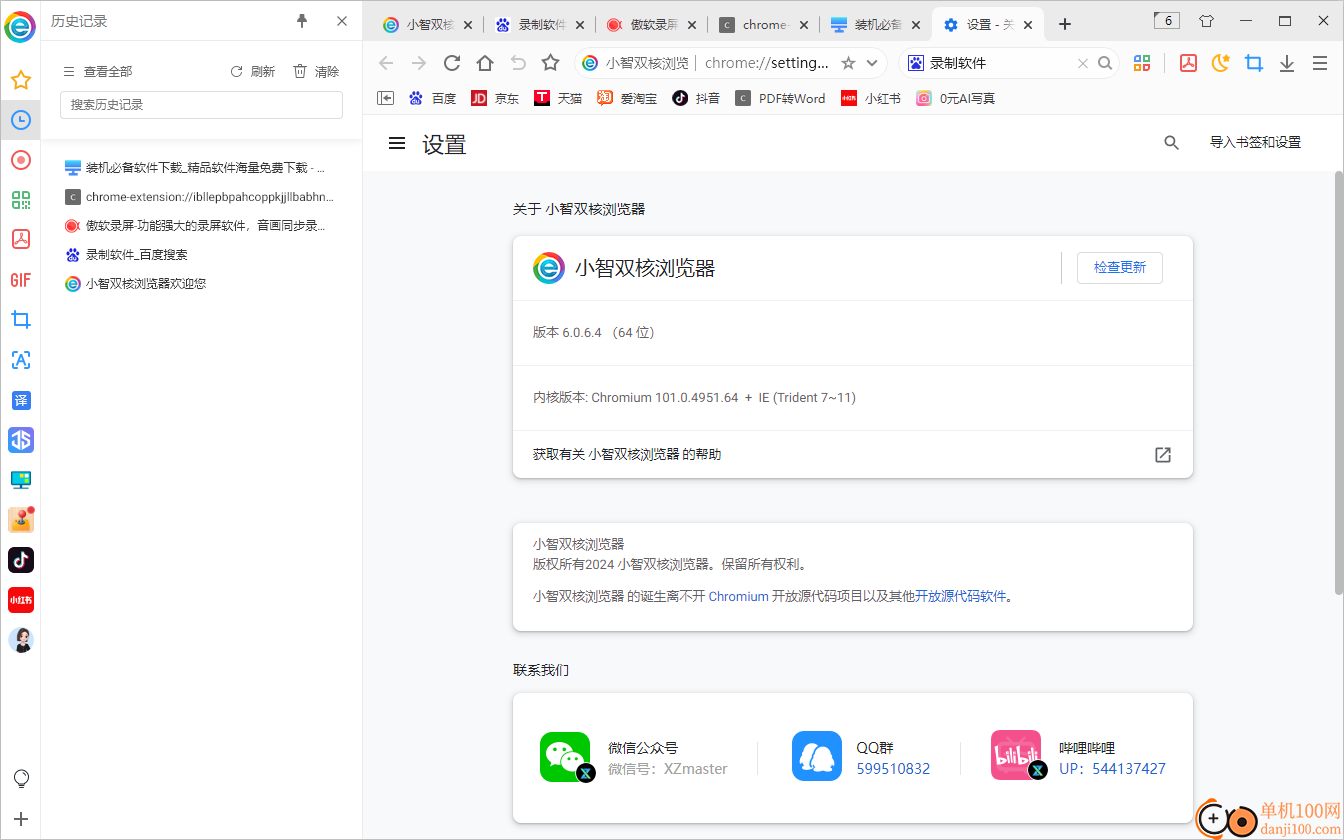Screen dimensions: 1344x840
Task: Open the colorful apps grid toolbar icon
Action: coord(1142,63)
